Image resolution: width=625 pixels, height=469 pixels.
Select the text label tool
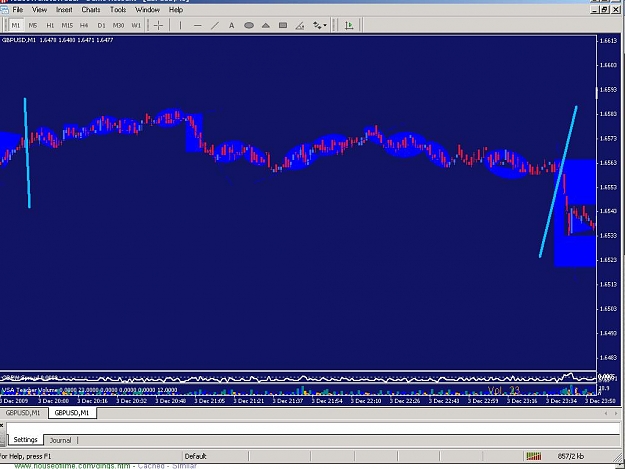232,26
